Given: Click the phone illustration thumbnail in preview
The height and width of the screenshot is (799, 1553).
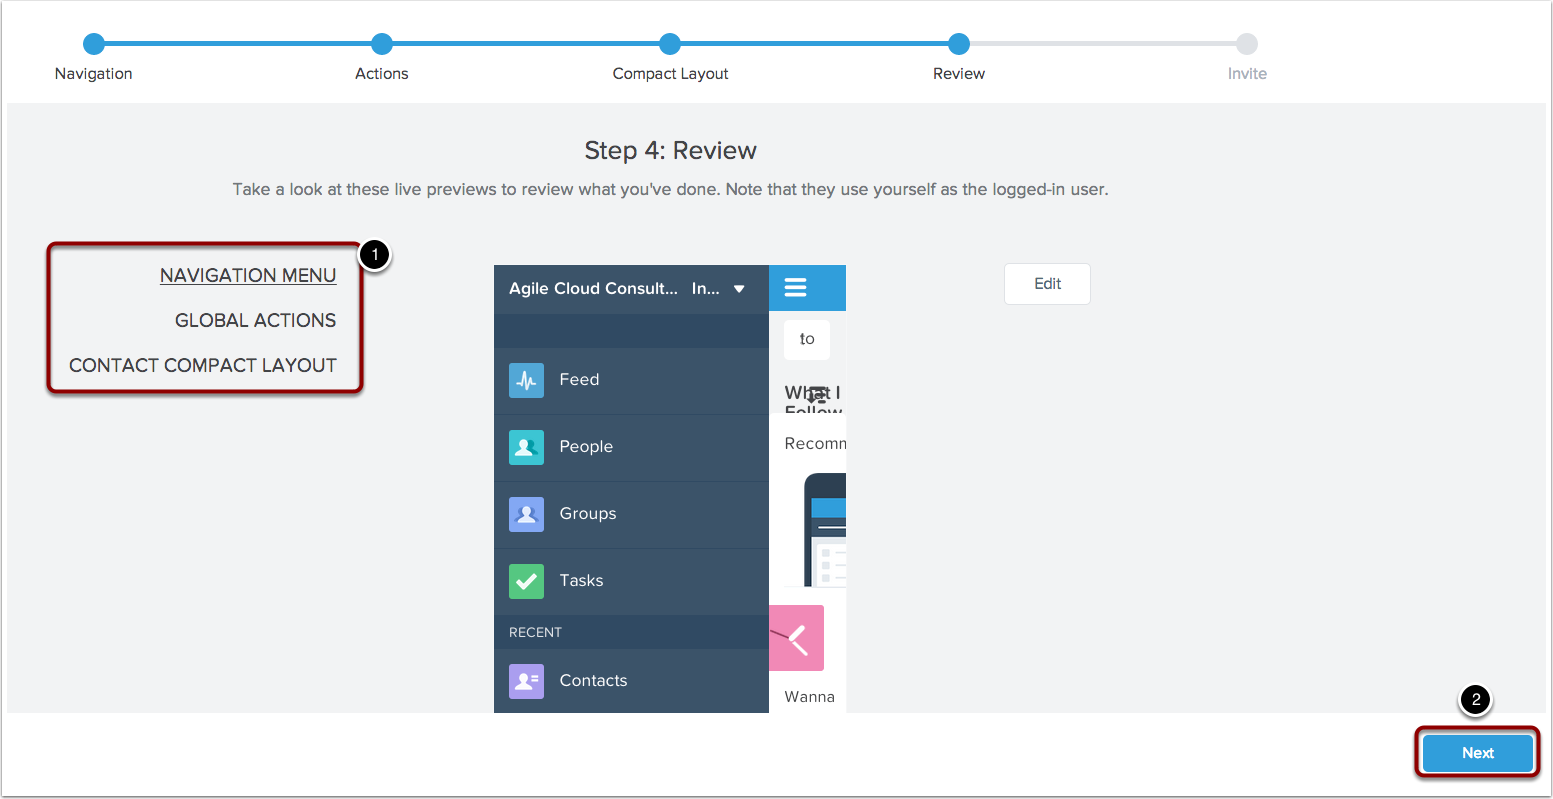Looking at the screenshot, I should 825,530.
